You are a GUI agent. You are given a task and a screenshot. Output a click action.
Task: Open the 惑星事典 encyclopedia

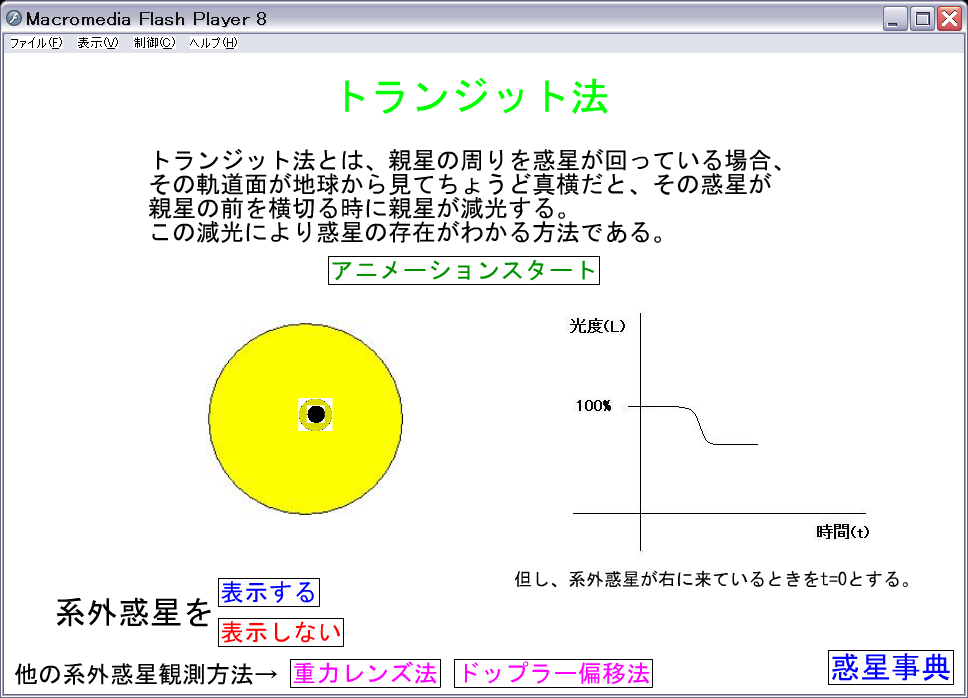click(x=891, y=667)
